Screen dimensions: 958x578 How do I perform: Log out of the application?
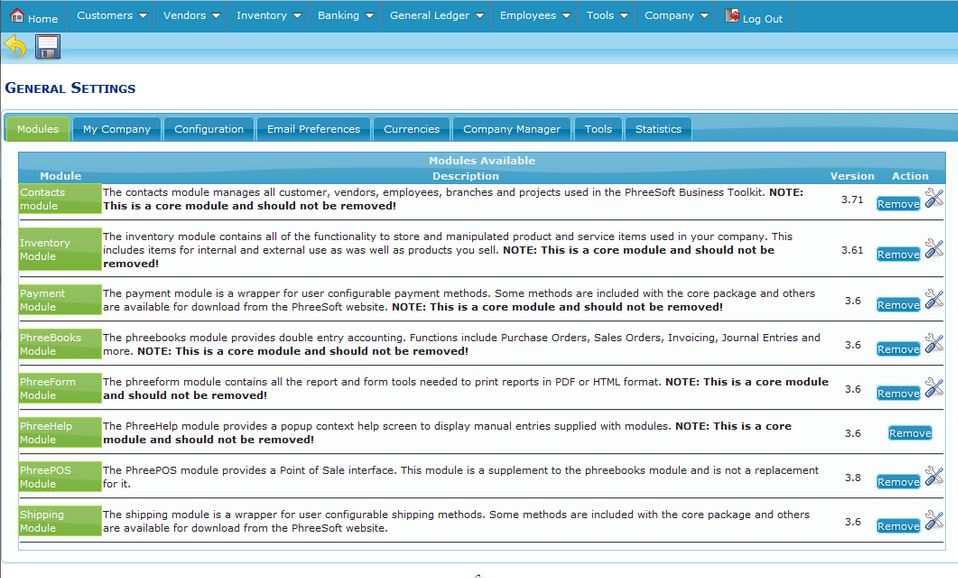point(754,17)
